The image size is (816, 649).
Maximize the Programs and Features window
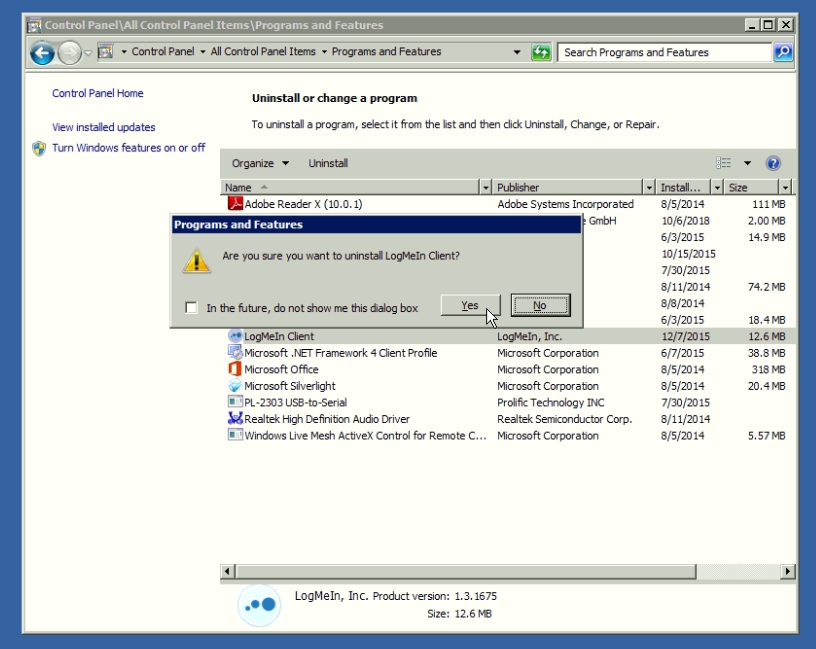coord(768,24)
